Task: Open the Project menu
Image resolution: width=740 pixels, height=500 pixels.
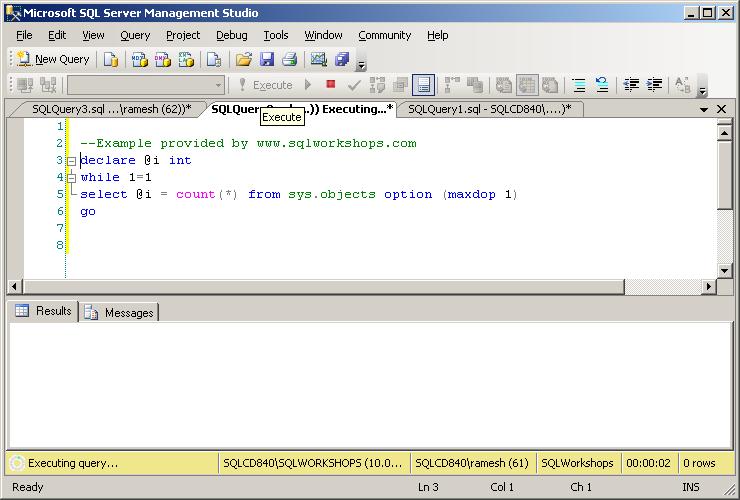Action: pyautogui.click(x=183, y=35)
